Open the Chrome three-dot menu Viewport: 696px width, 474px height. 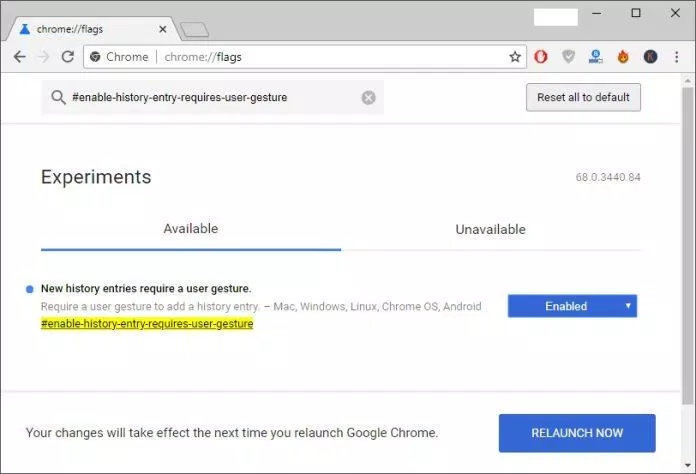[x=676, y=57]
